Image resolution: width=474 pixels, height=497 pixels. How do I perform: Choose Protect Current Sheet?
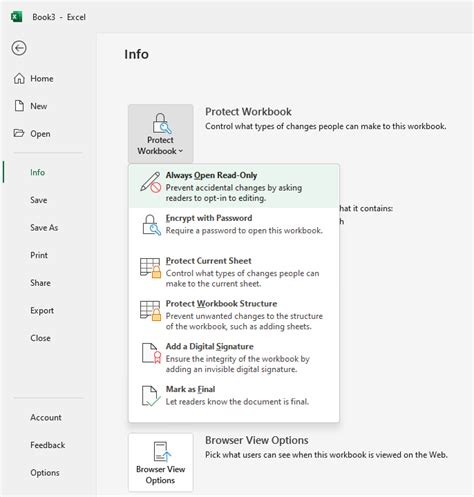point(234,272)
